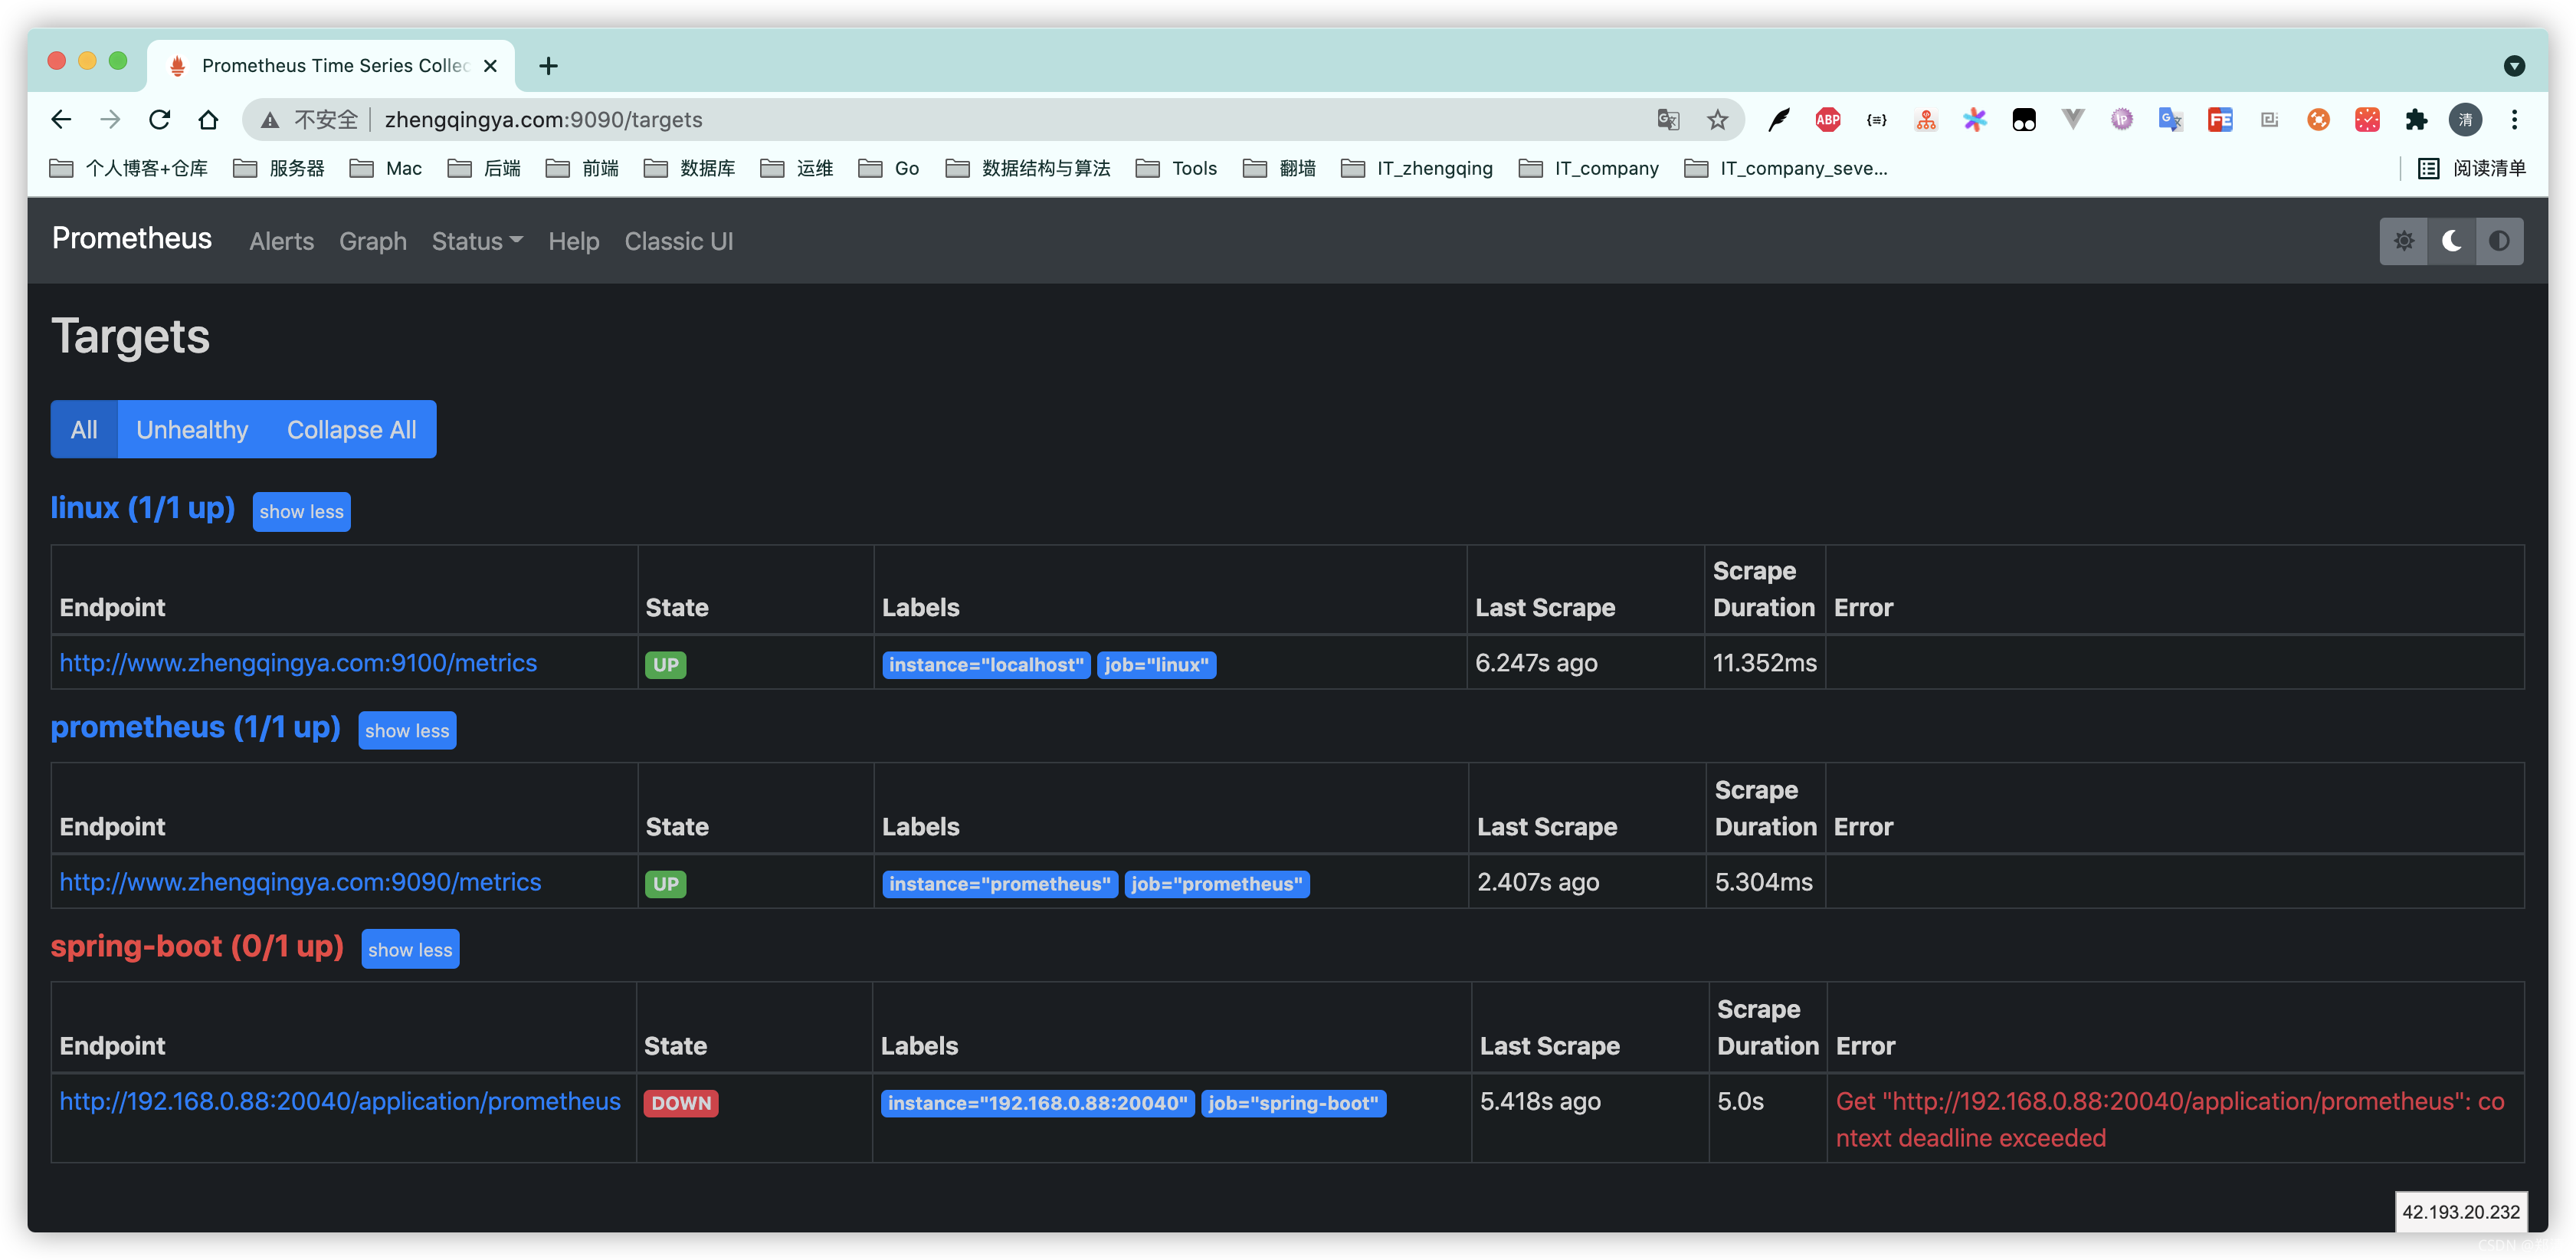
Task: Open browser home page icon
Action: coord(208,120)
